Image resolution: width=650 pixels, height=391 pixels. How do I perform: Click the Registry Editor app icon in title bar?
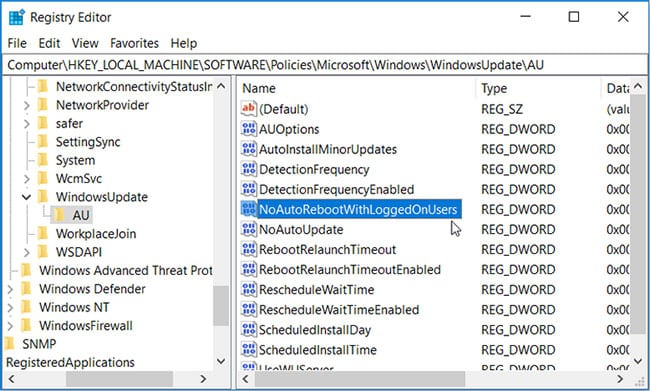(17, 17)
